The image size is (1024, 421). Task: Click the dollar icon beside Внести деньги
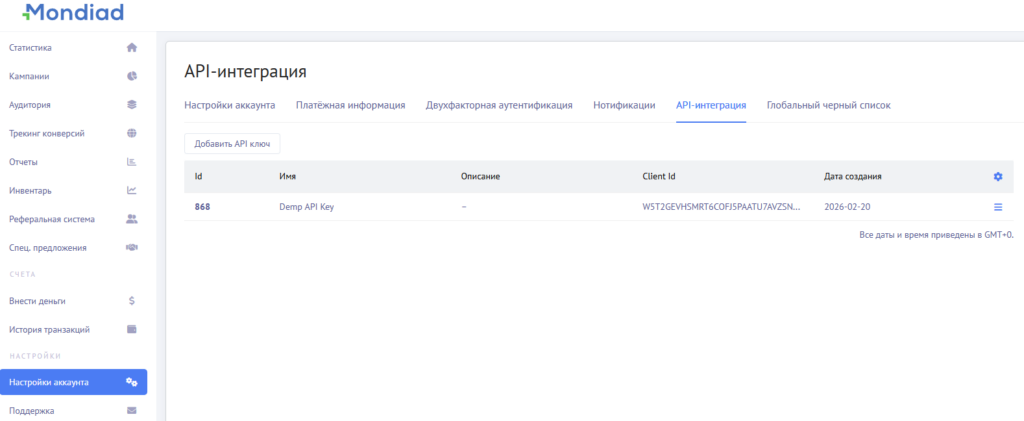(131, 301)
